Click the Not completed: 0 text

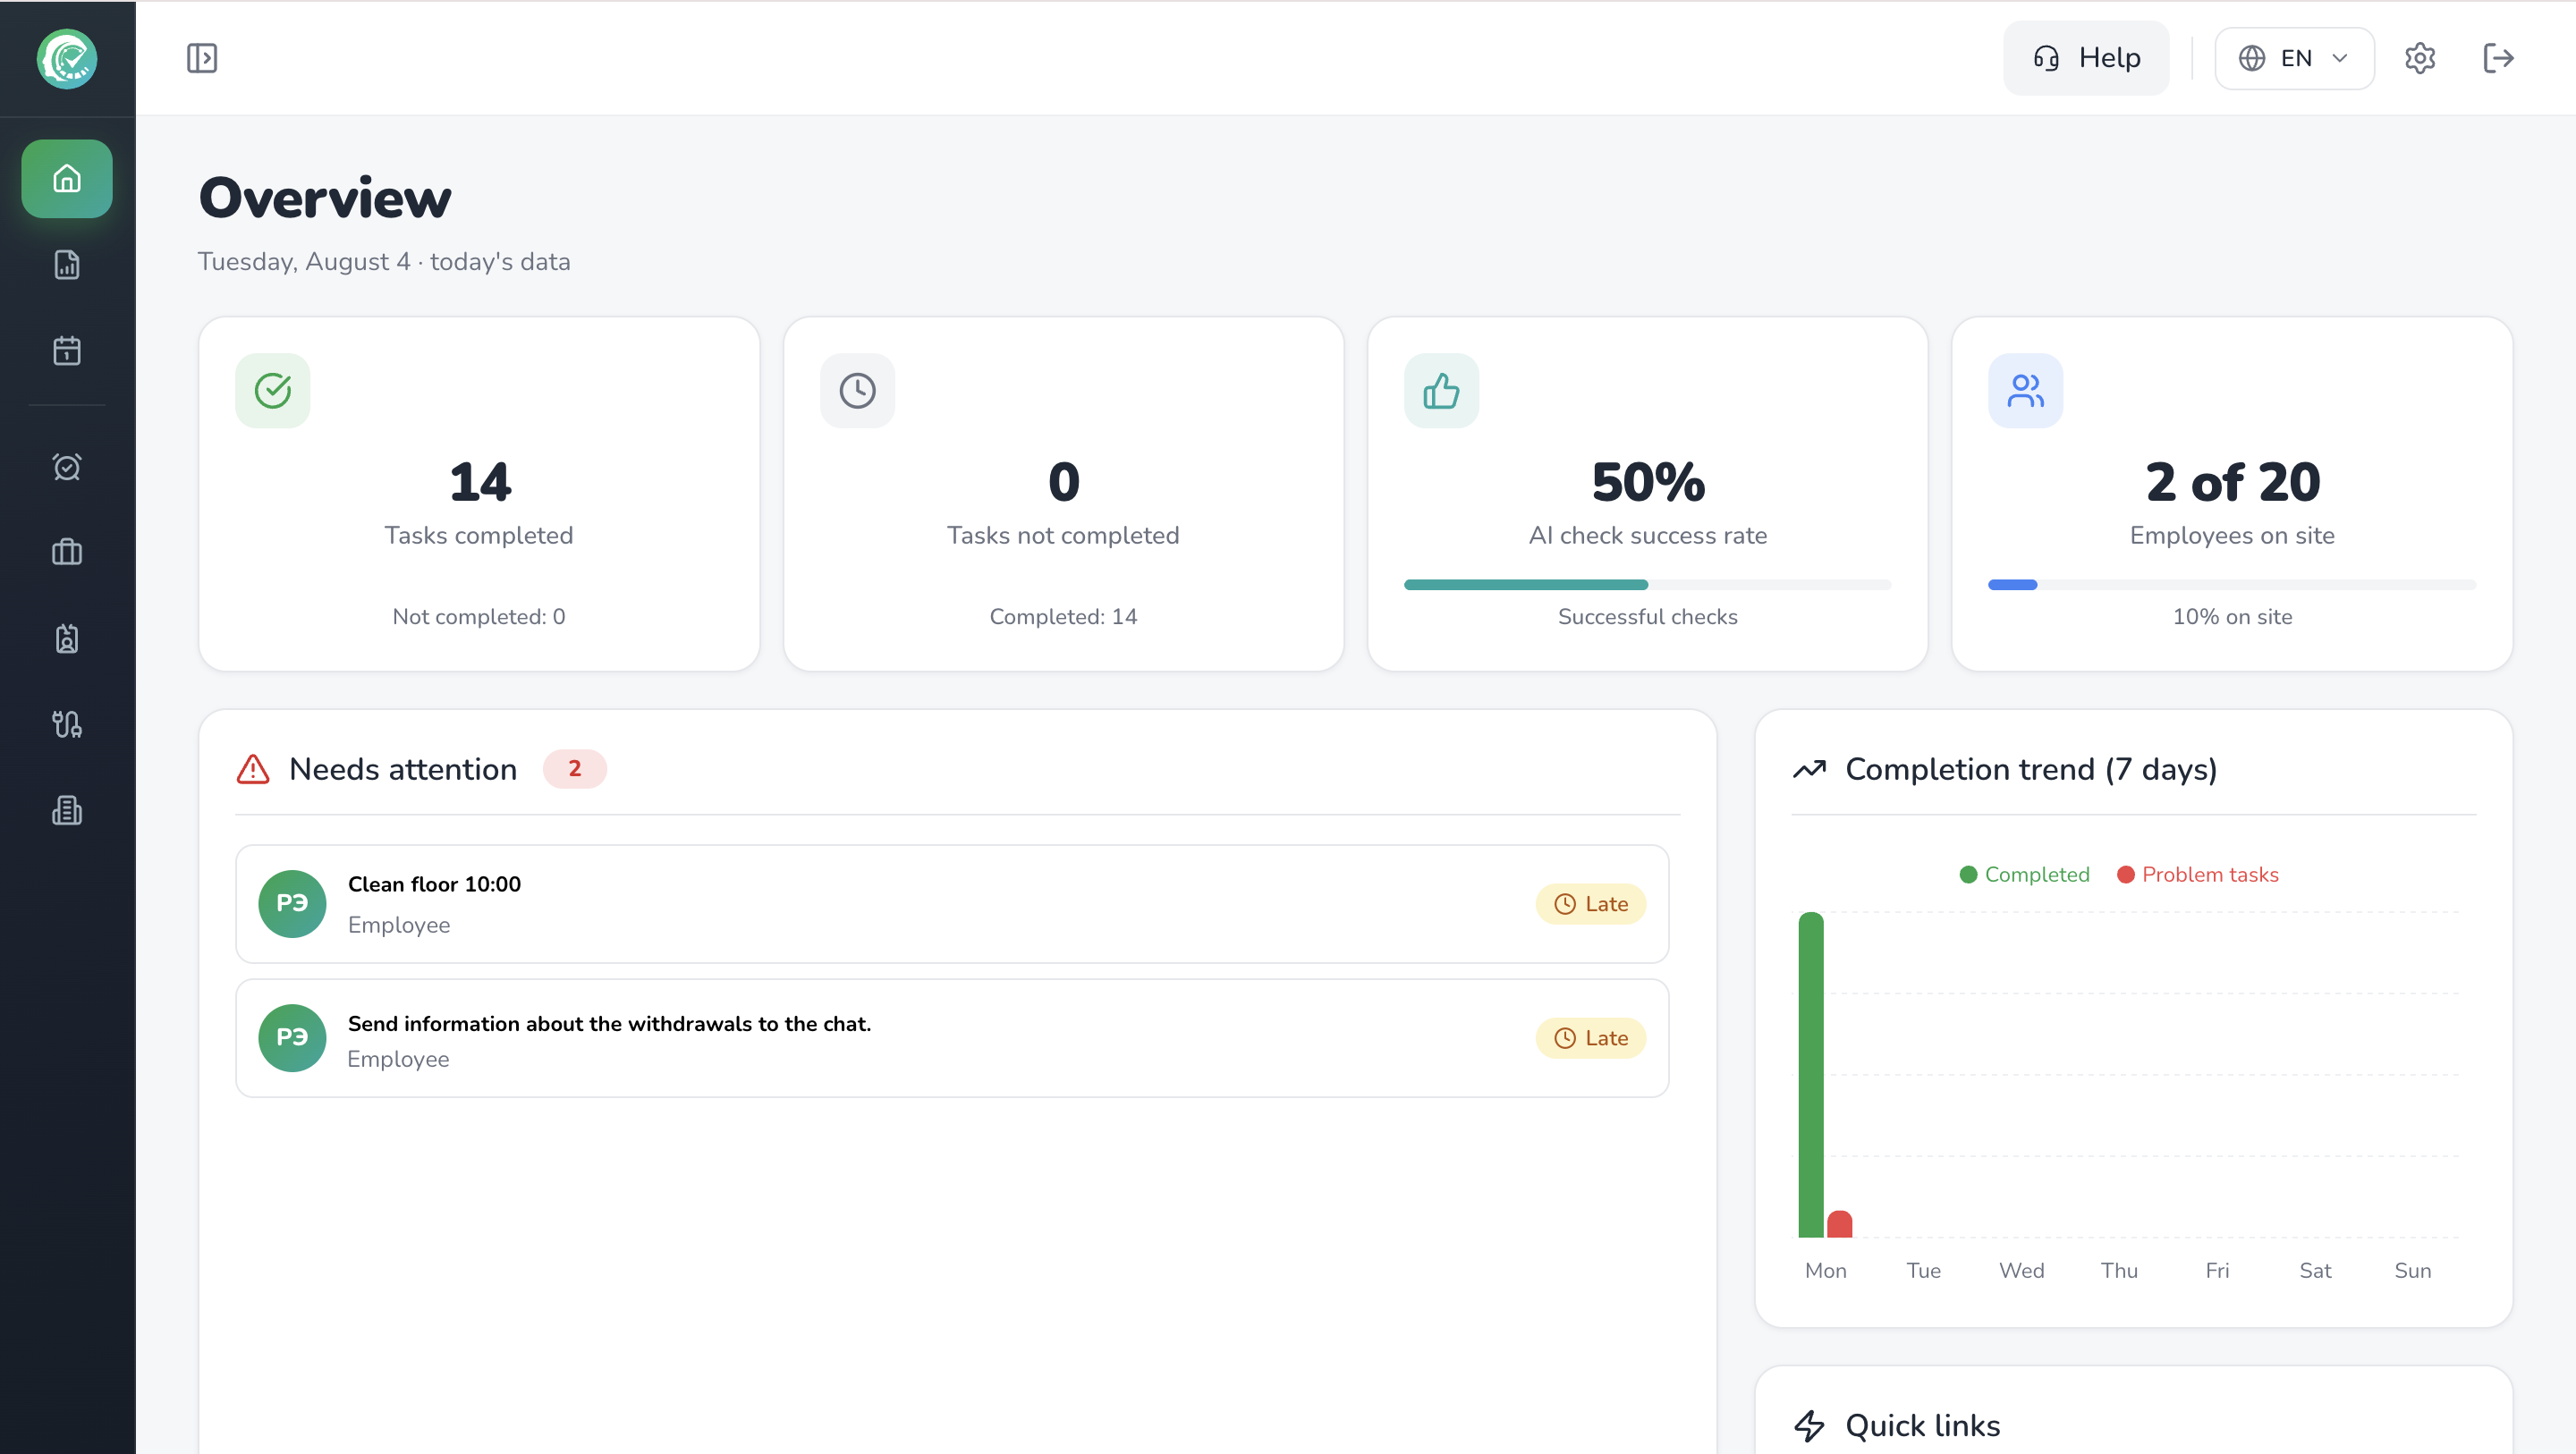pos(479,617)
